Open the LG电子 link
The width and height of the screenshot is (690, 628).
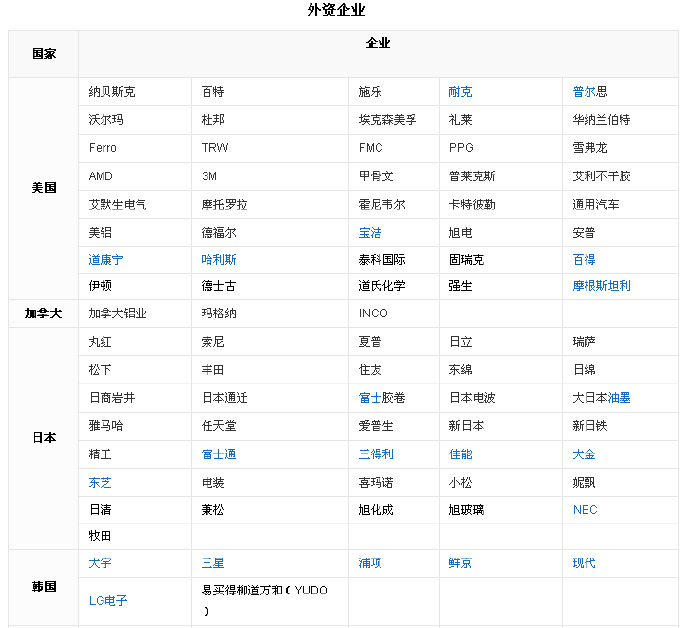[x=108, y=601]
